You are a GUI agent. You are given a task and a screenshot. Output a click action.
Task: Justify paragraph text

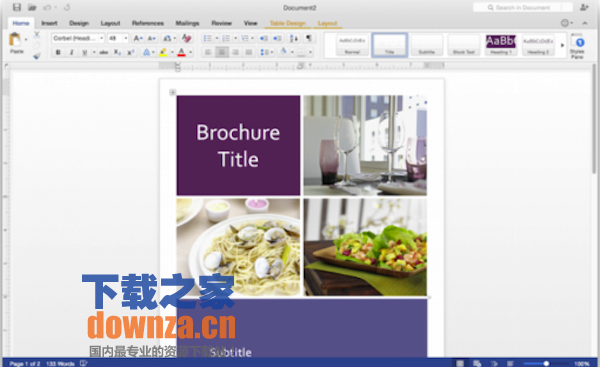pos(249,52)
